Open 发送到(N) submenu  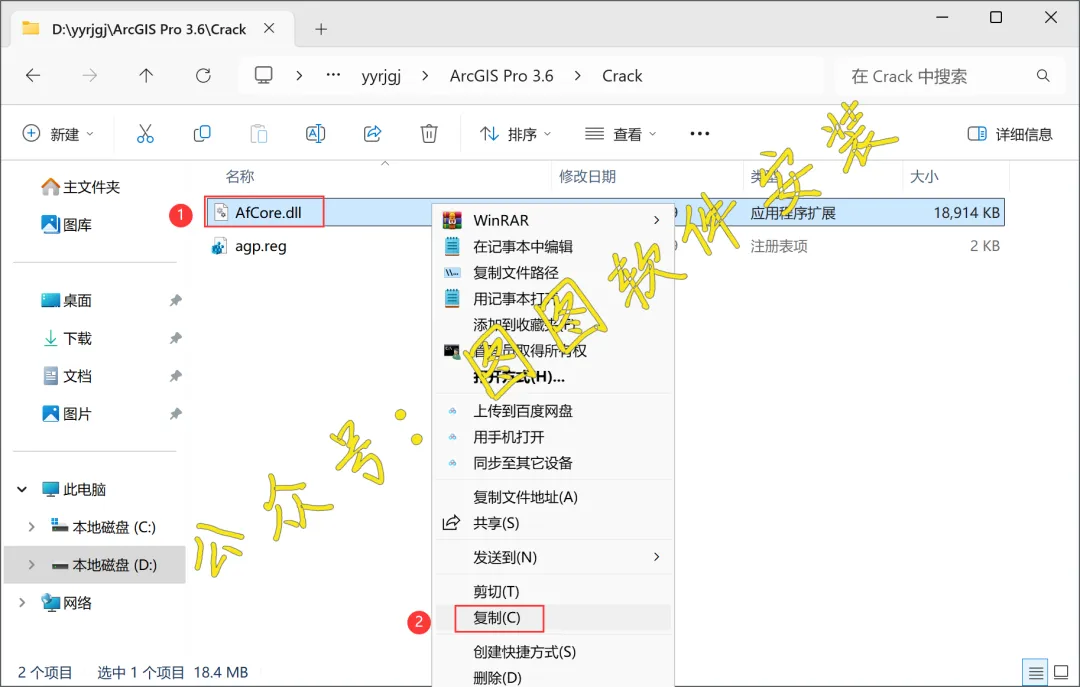(553, 557)
